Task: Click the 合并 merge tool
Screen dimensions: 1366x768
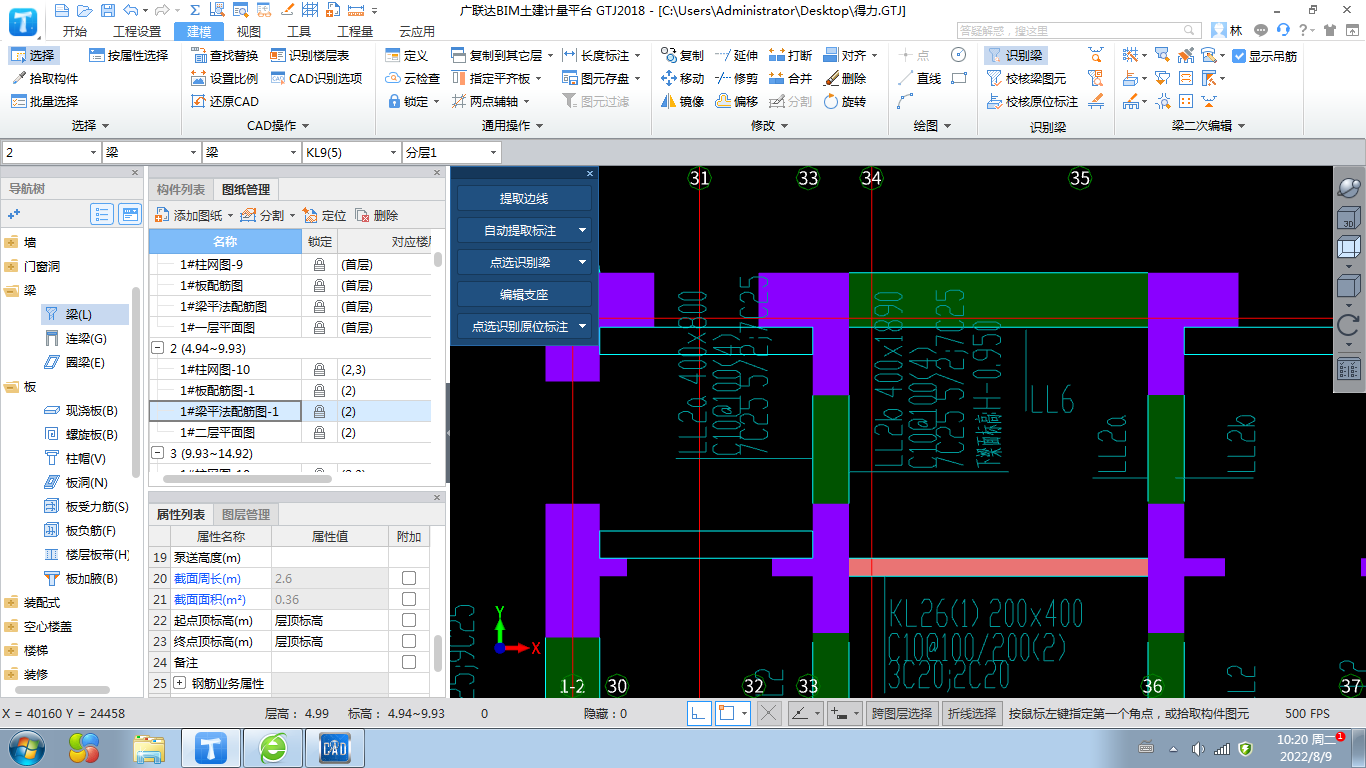Action: [790, 78]
